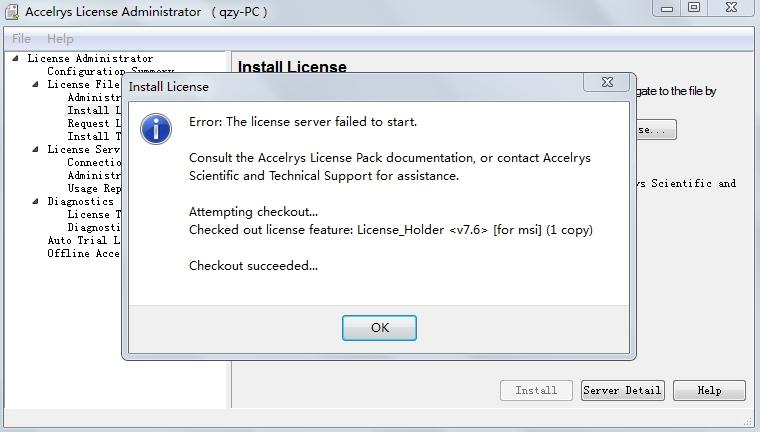Click the blue information icon in dialog
The width and height of the screenshot is (760, 432).
coord(156,128)
